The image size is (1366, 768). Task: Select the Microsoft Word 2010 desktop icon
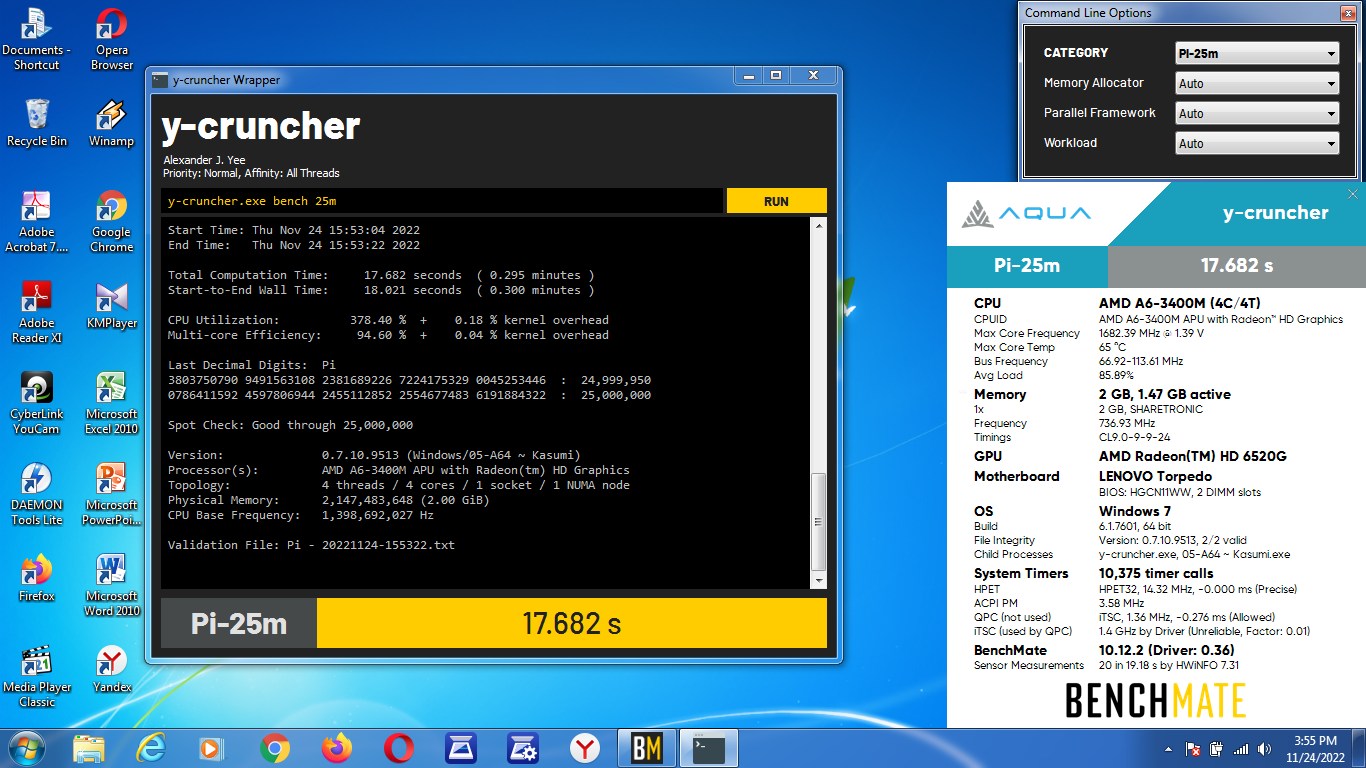tap(112, 585)
